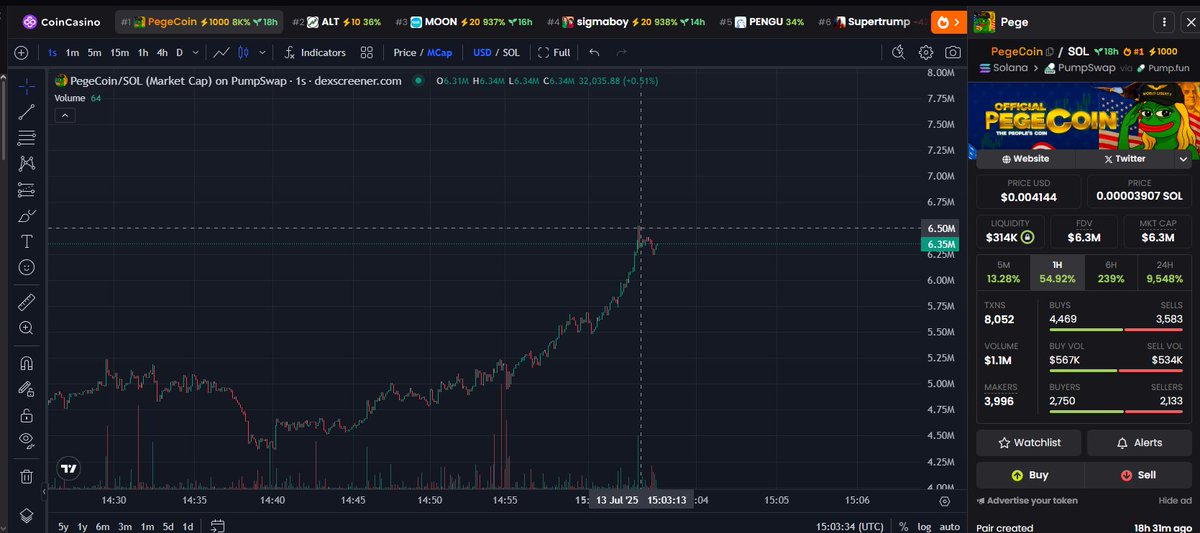Image resolution: width=1200 pixels, height=533 pixels.
Task: Select candlestick chart style
Action: coord(243,52)
